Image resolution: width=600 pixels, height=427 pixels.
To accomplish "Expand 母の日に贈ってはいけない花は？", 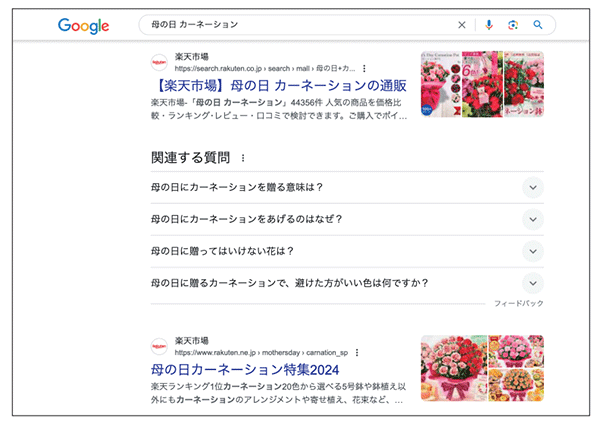I will point(347,251).
